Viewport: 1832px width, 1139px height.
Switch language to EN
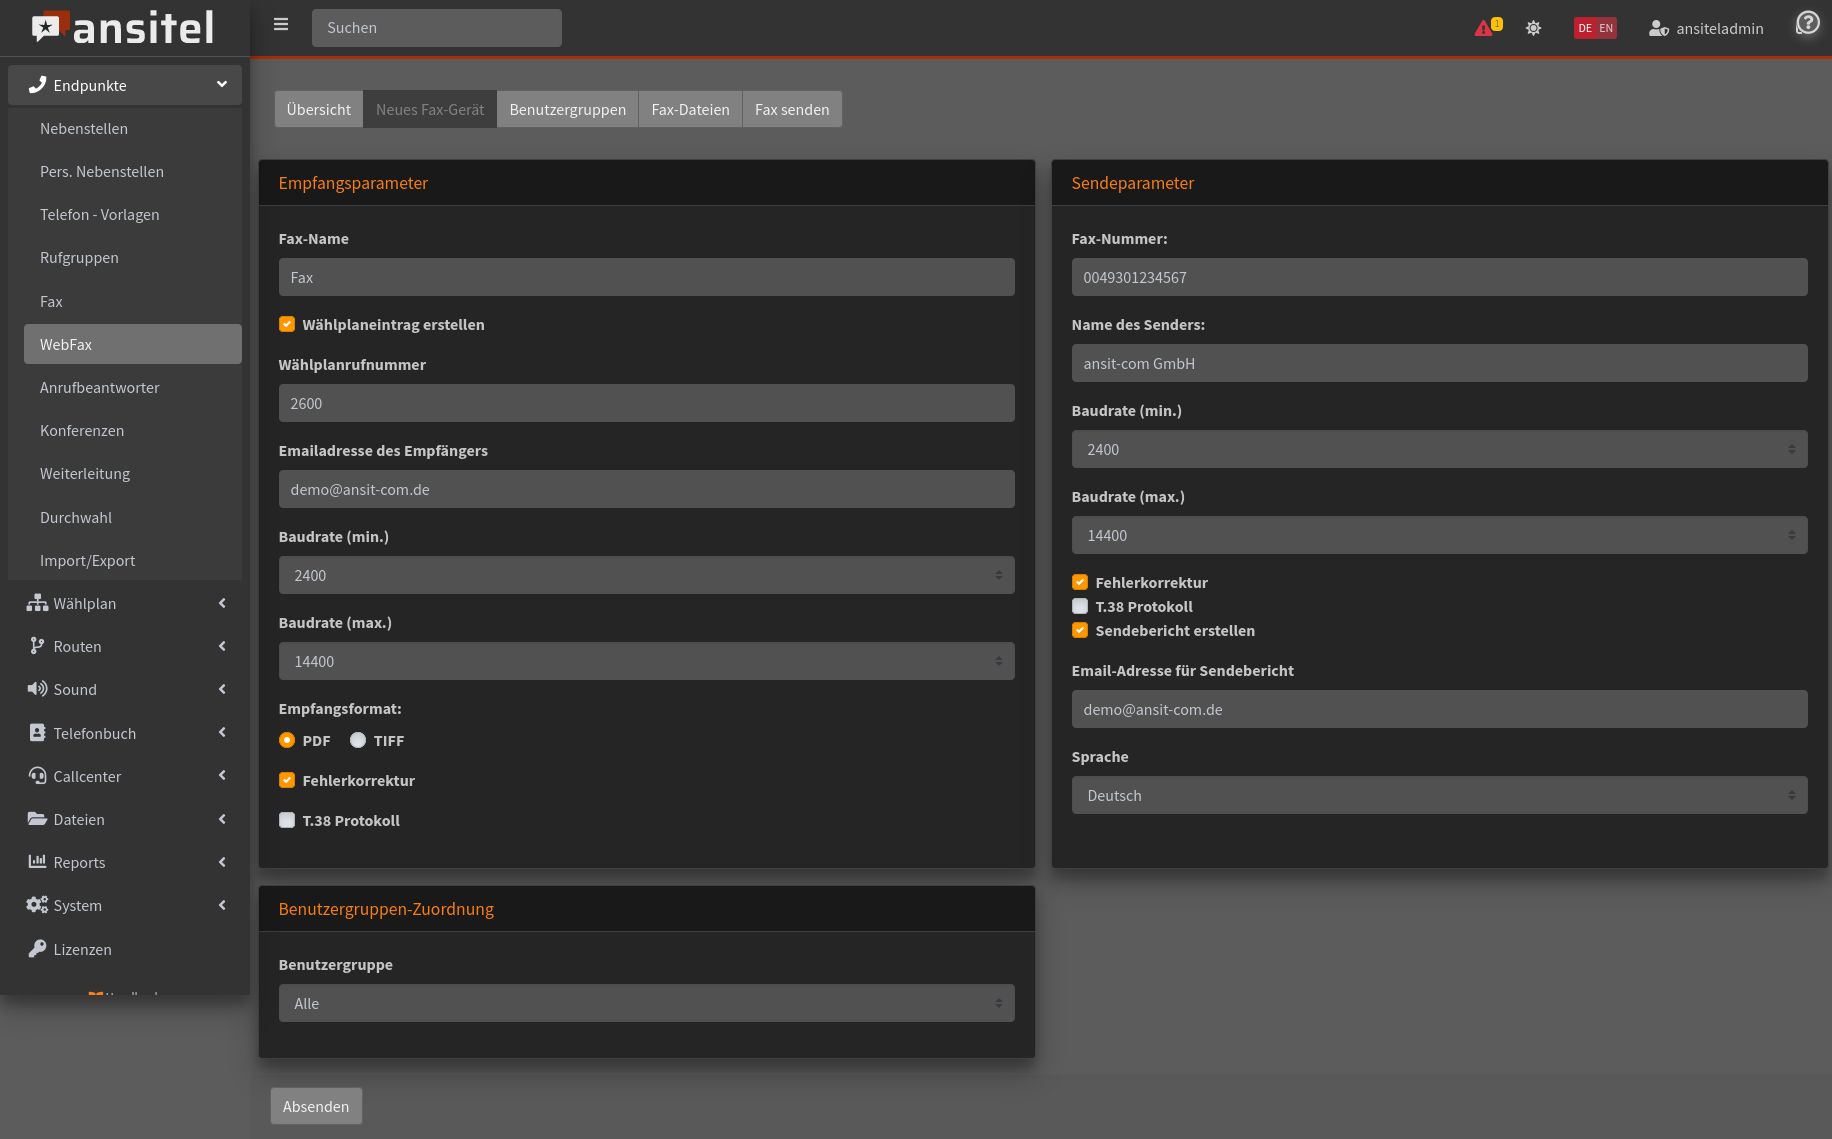click(1606, 28)
